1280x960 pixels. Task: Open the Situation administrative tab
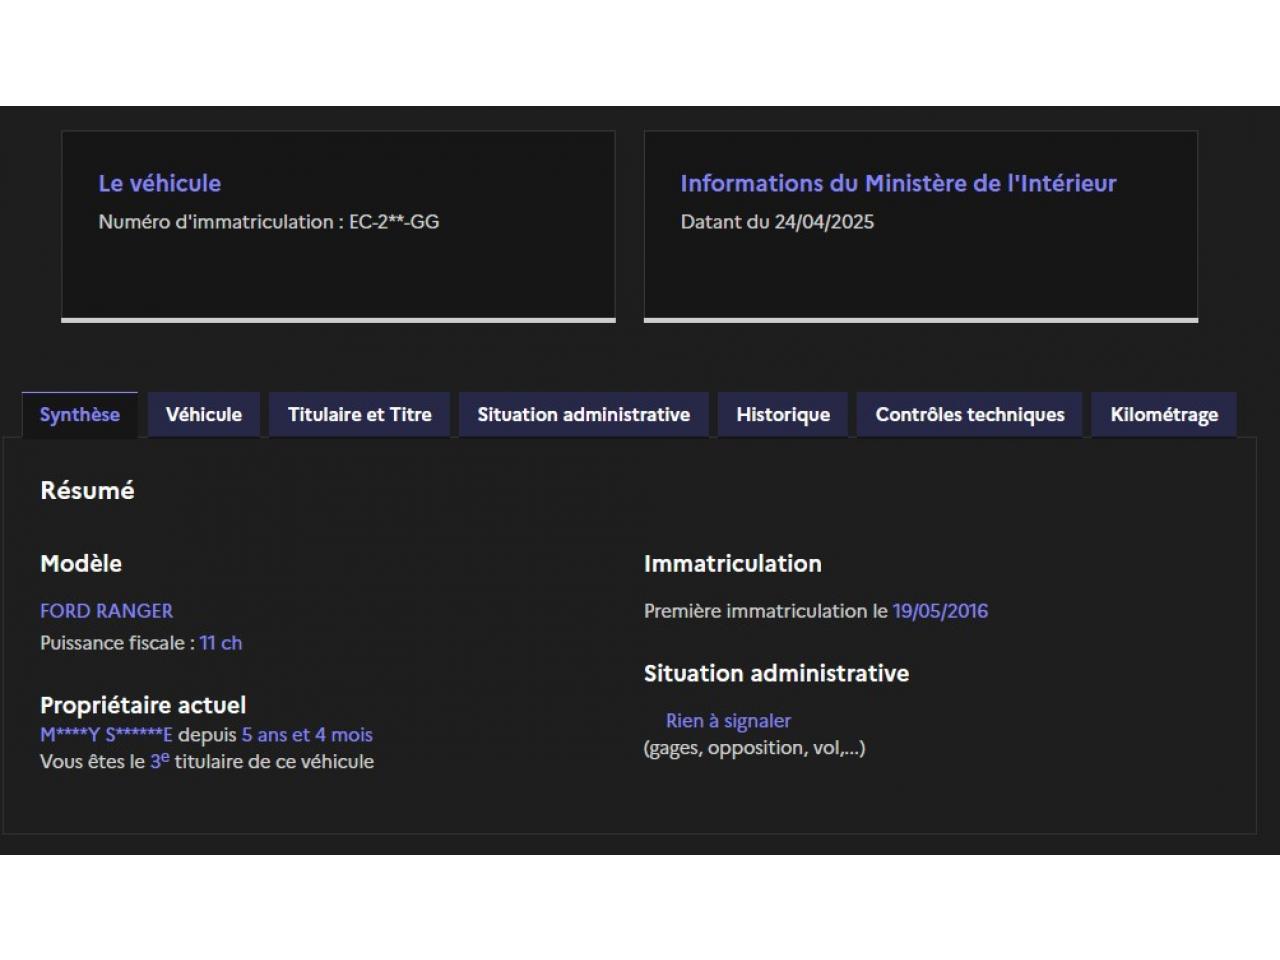(x=583, y=415)
